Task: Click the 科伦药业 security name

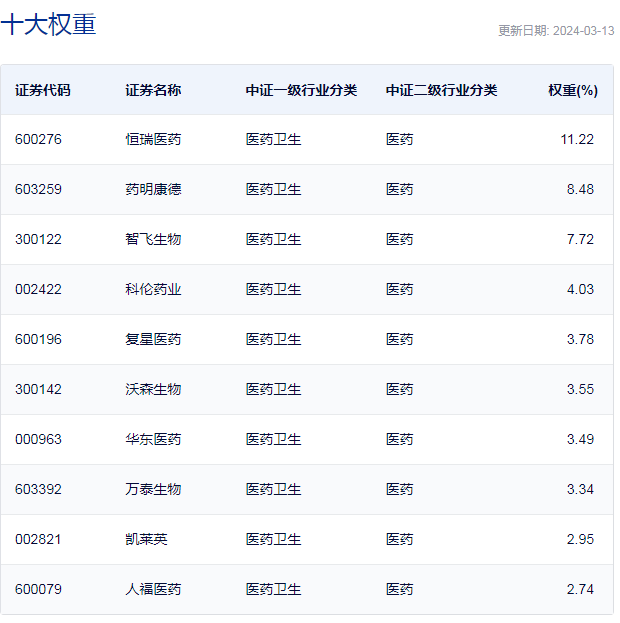Action: coord(153,289)
